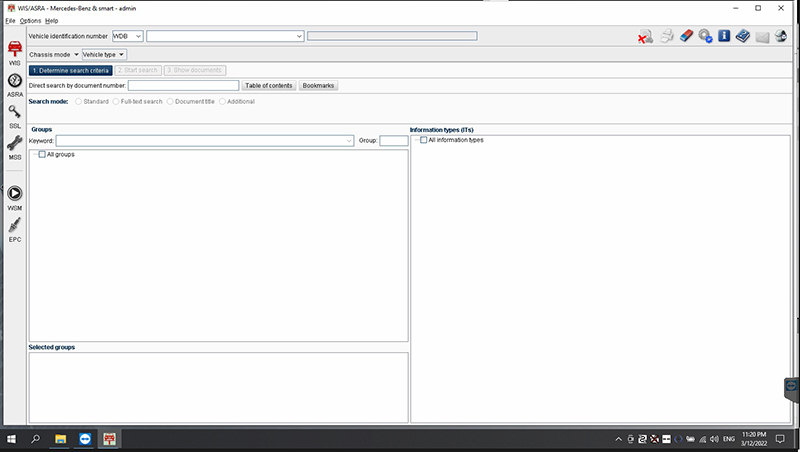
Task: Click the Group number input field
Action: pyautogui.click(x=393, y=141)
